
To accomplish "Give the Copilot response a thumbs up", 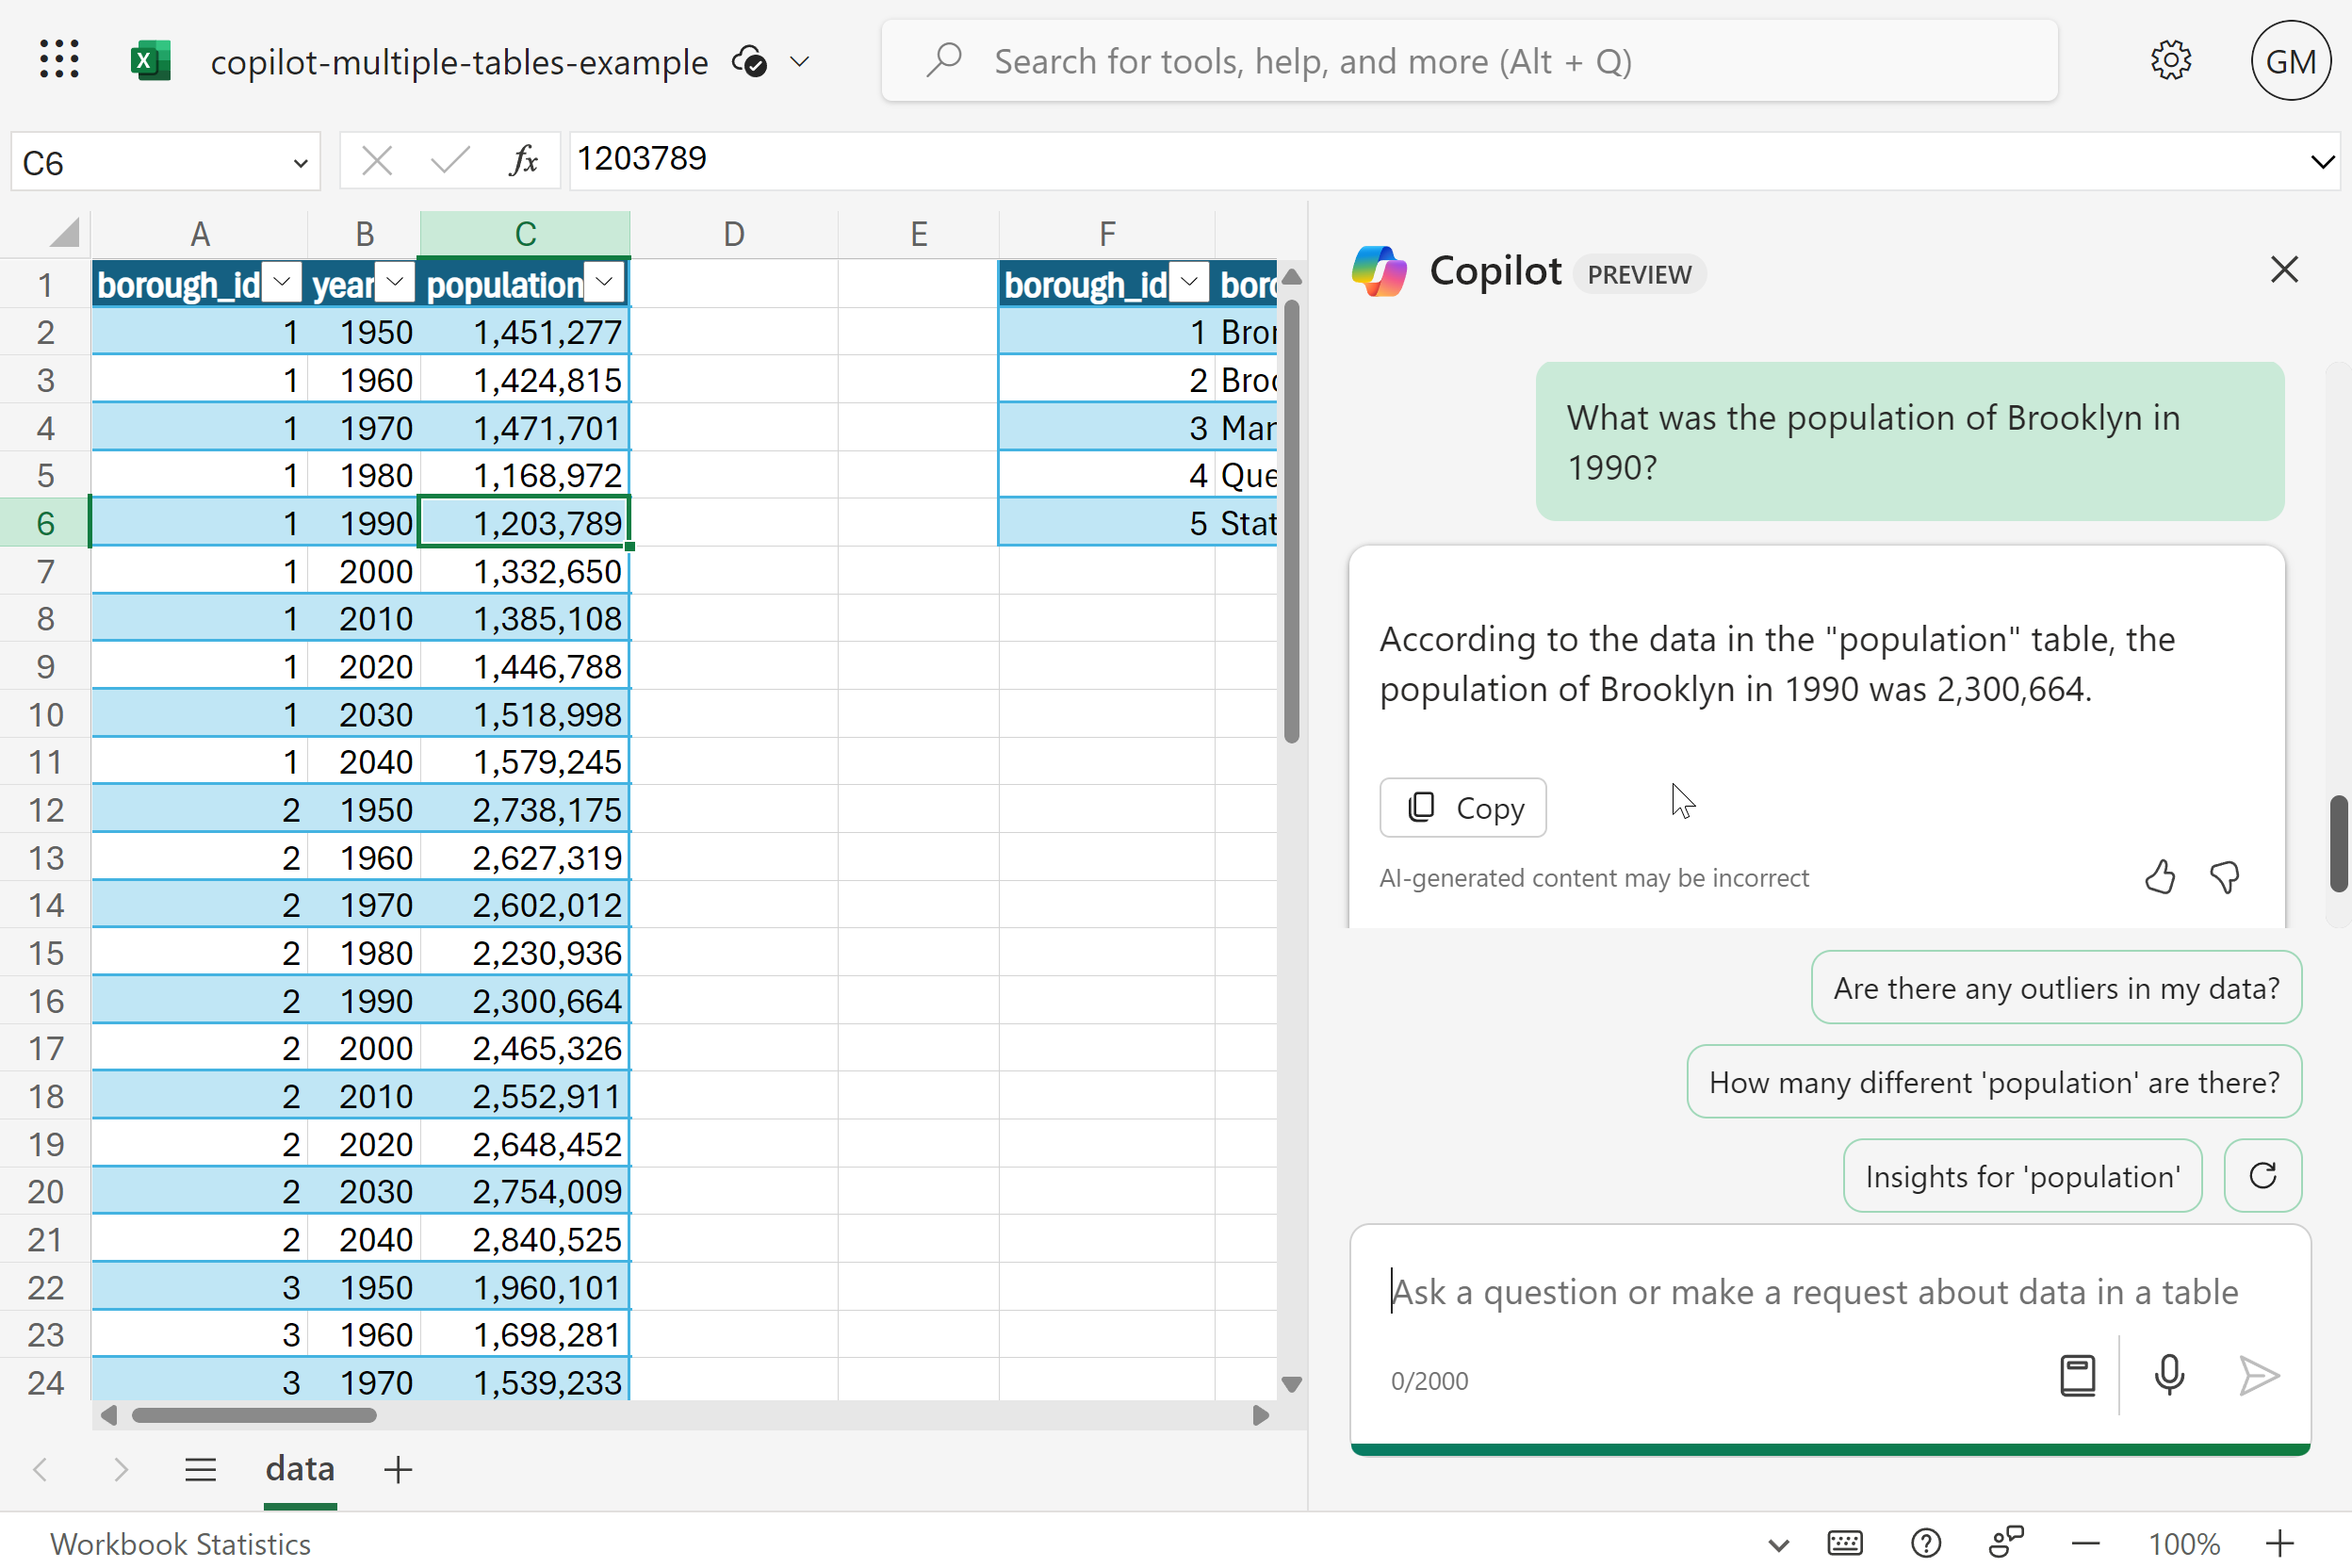I will pyautogui.click(x=2159, y=877).
